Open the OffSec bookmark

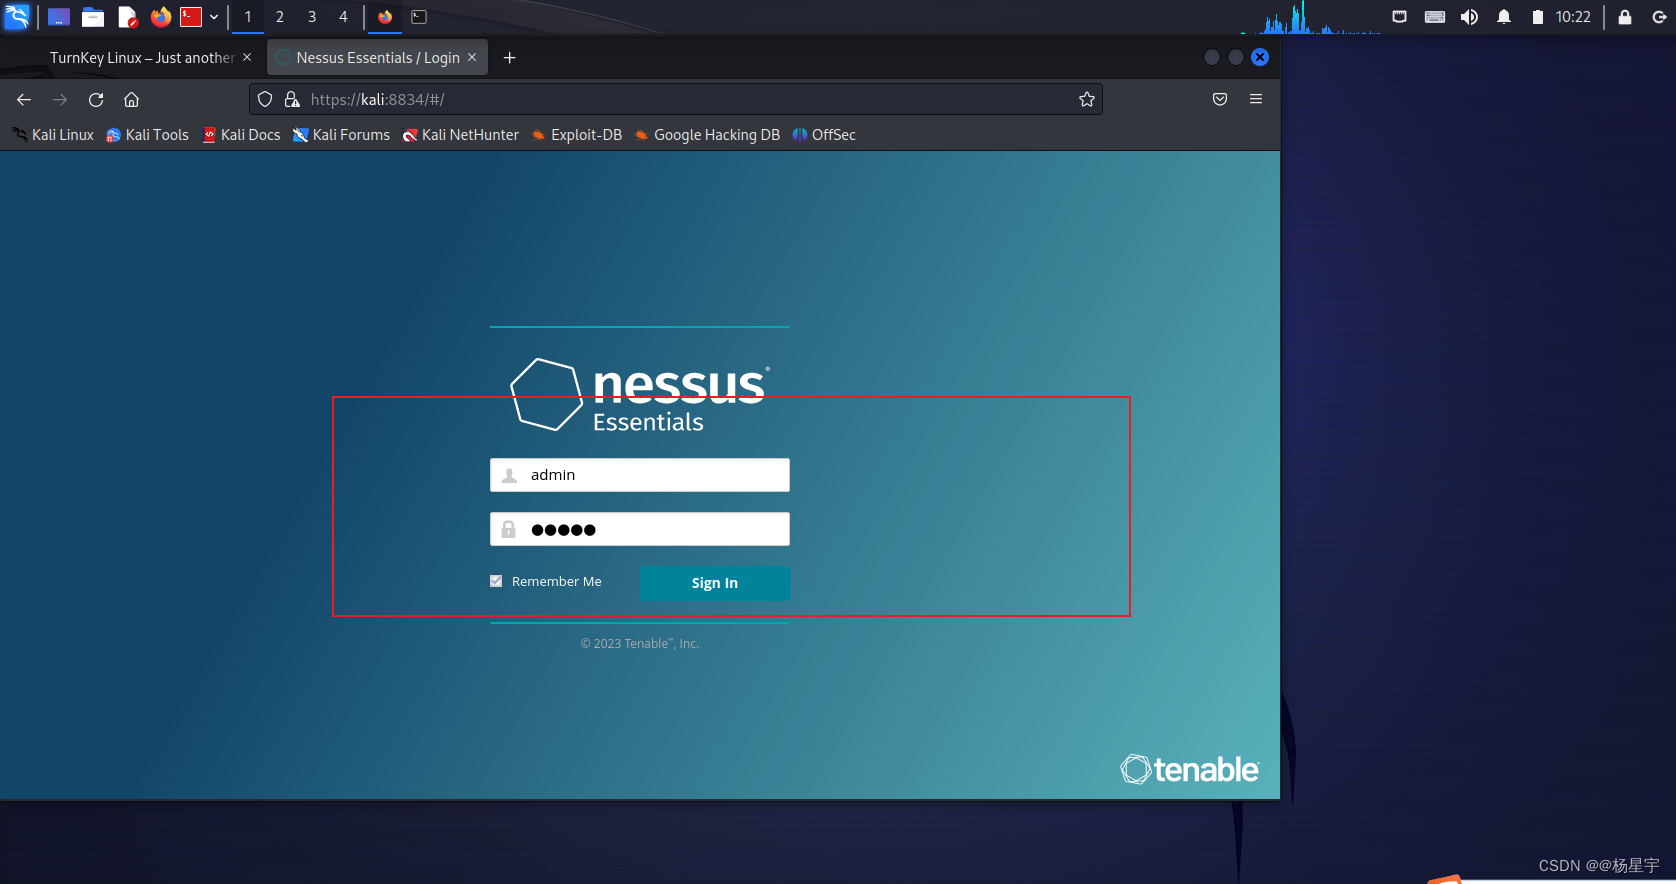[824, 135]
